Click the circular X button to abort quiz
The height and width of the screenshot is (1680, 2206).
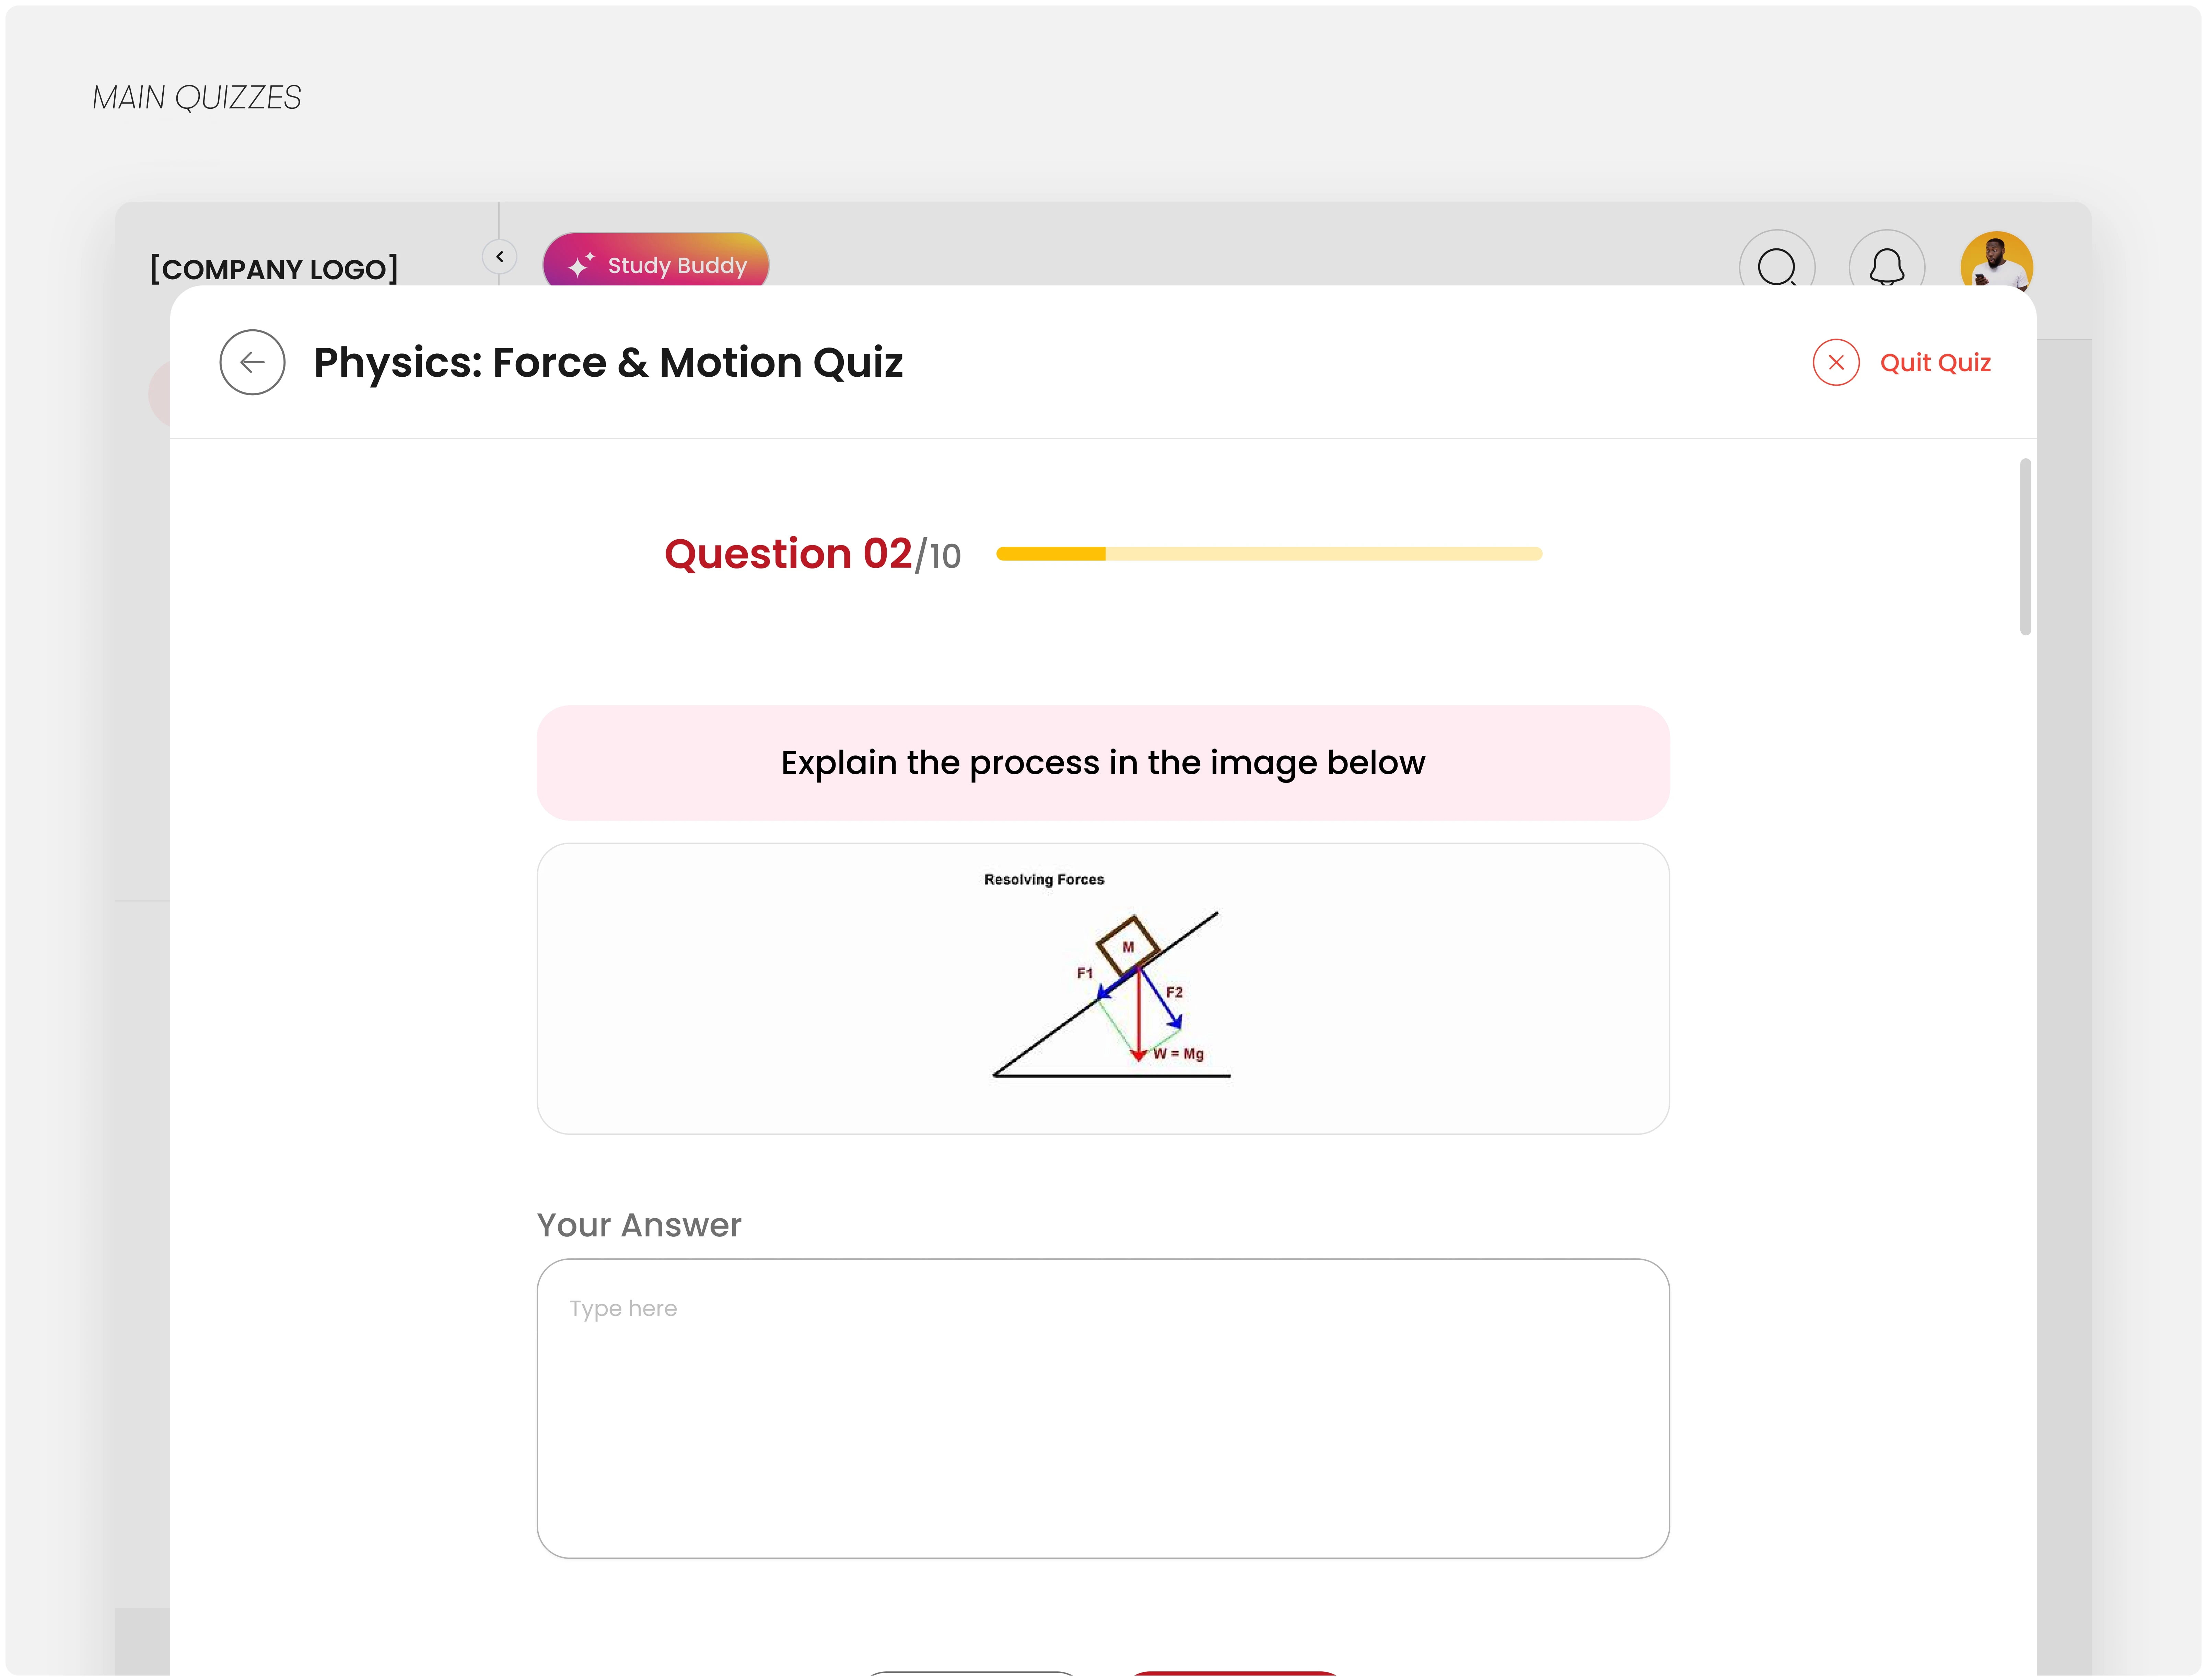pyautogui.click(x=1836, y=362)
